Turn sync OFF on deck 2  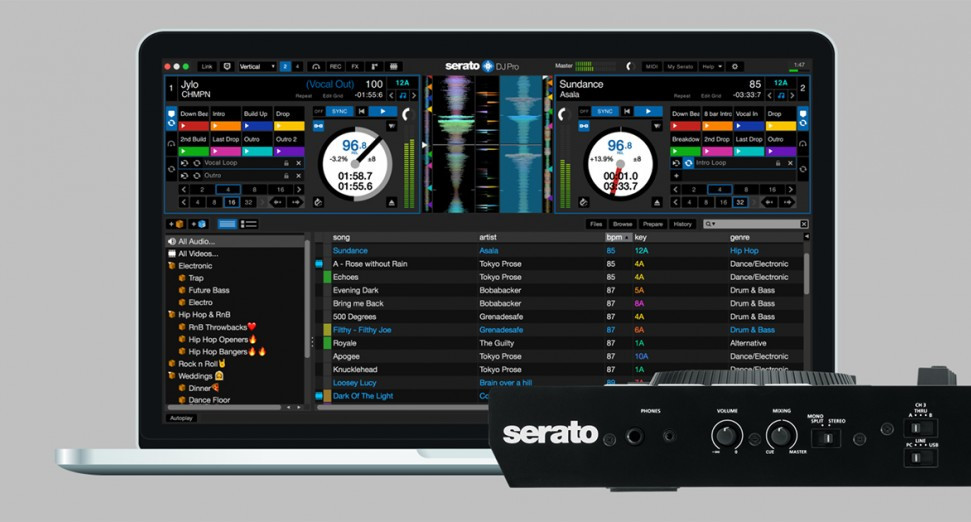[584, 111]
